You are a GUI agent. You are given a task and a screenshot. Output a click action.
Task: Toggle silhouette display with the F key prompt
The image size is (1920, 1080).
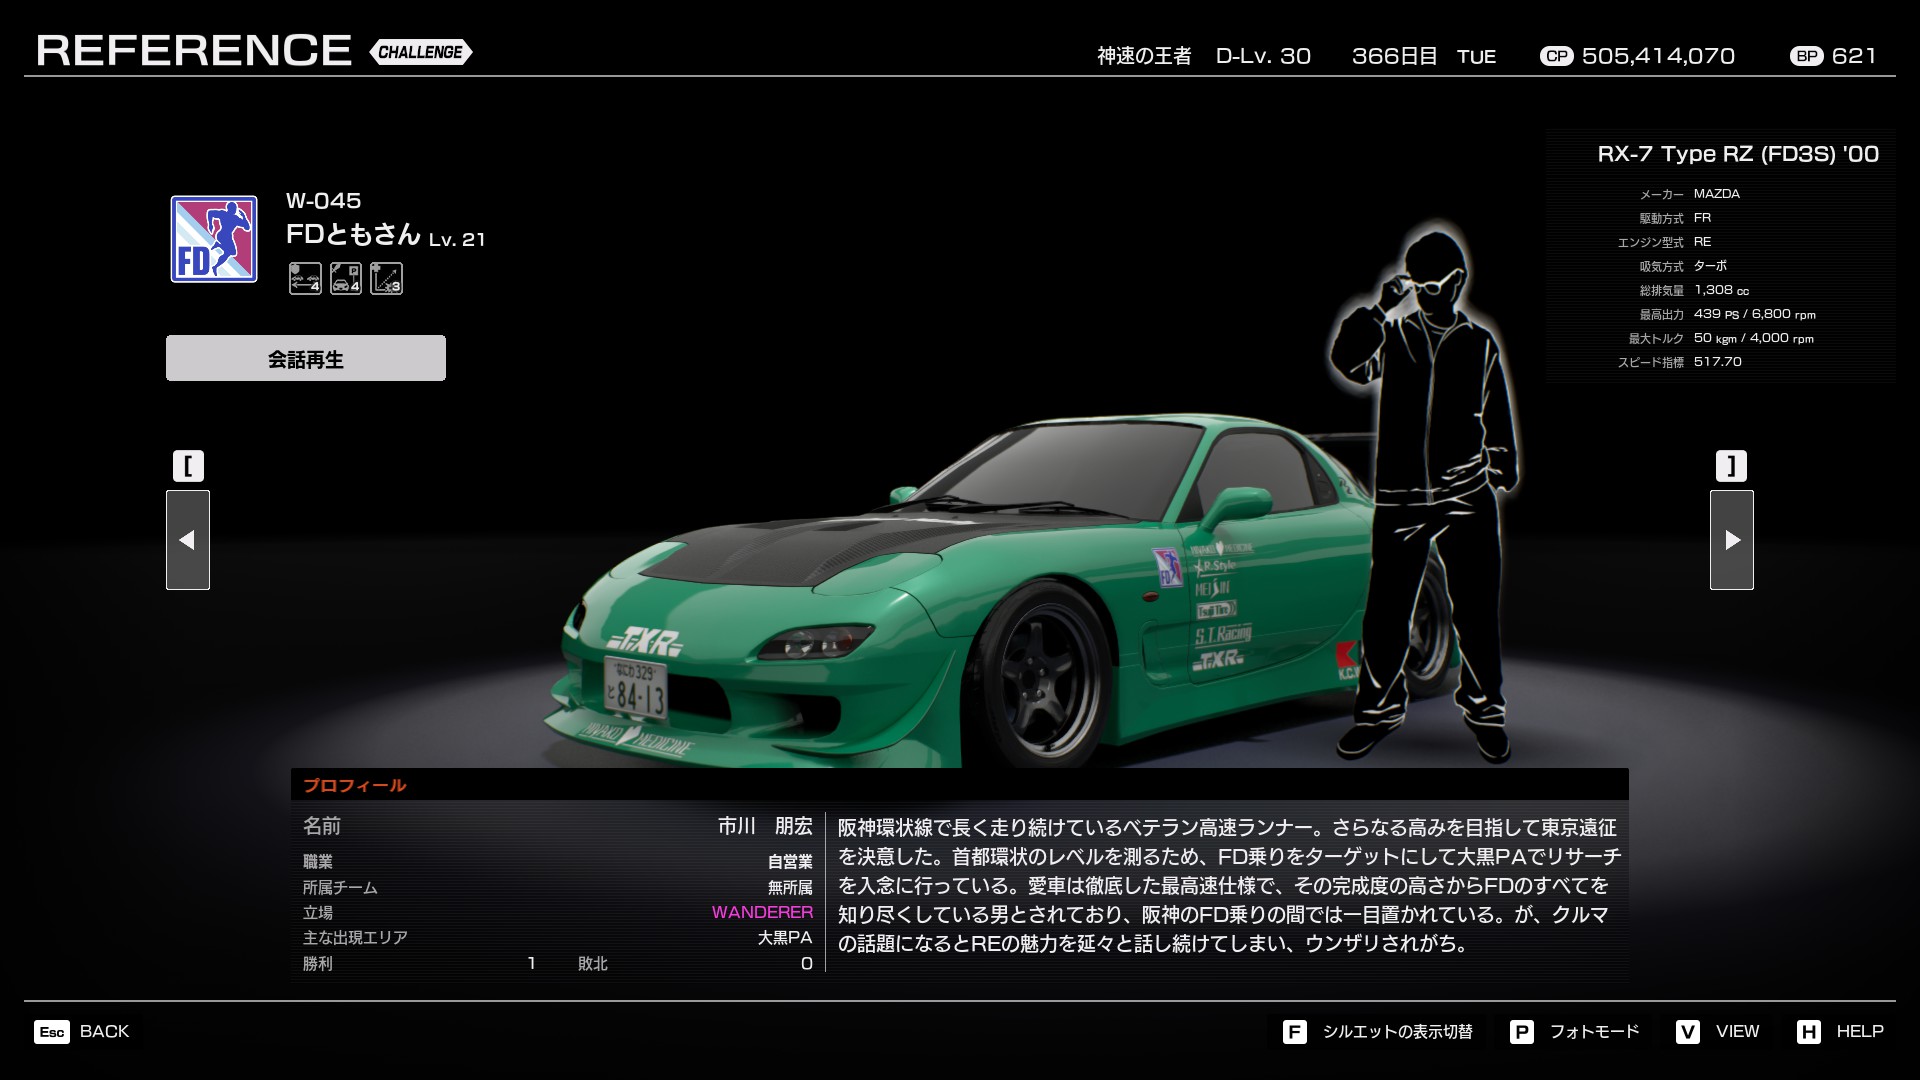click(1378, 1031)
